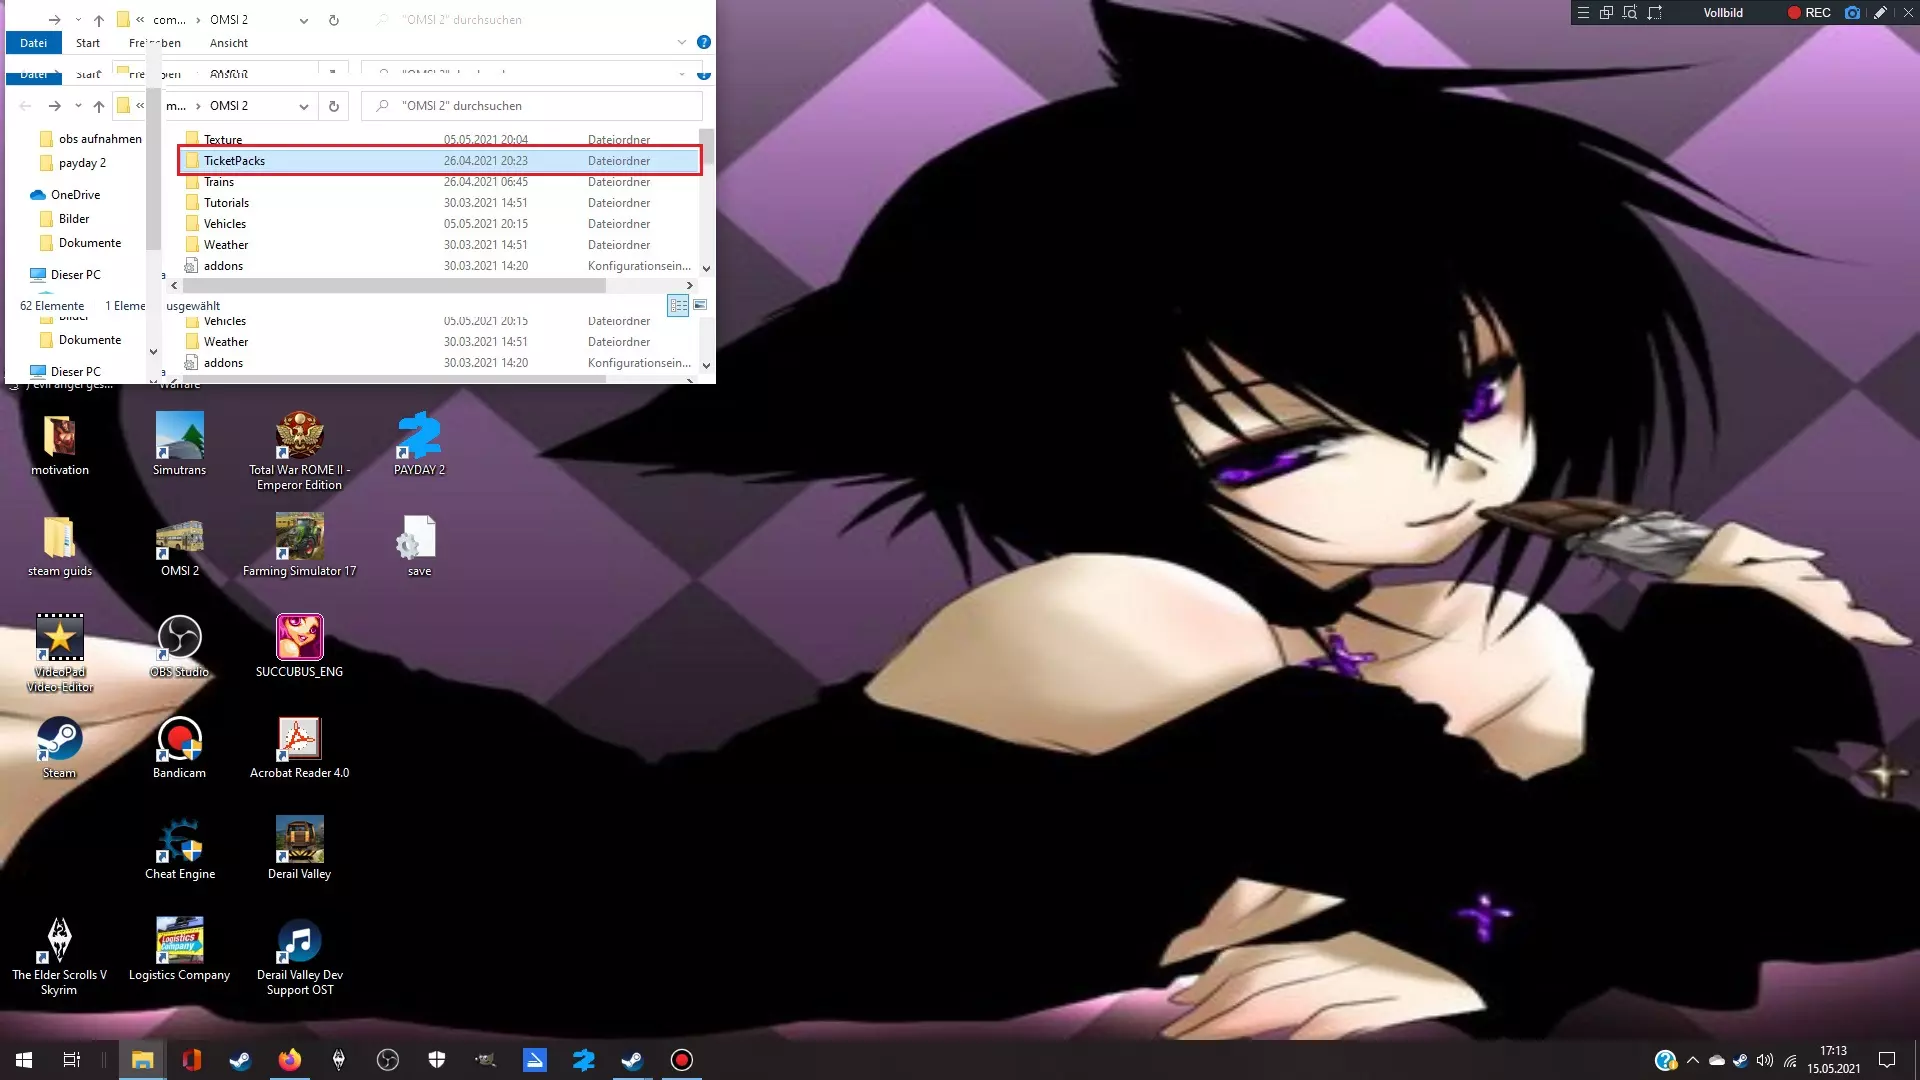Click the volume icon in the system tray
The image size is (1920, 1080).
click(x=1764, y=1060)
